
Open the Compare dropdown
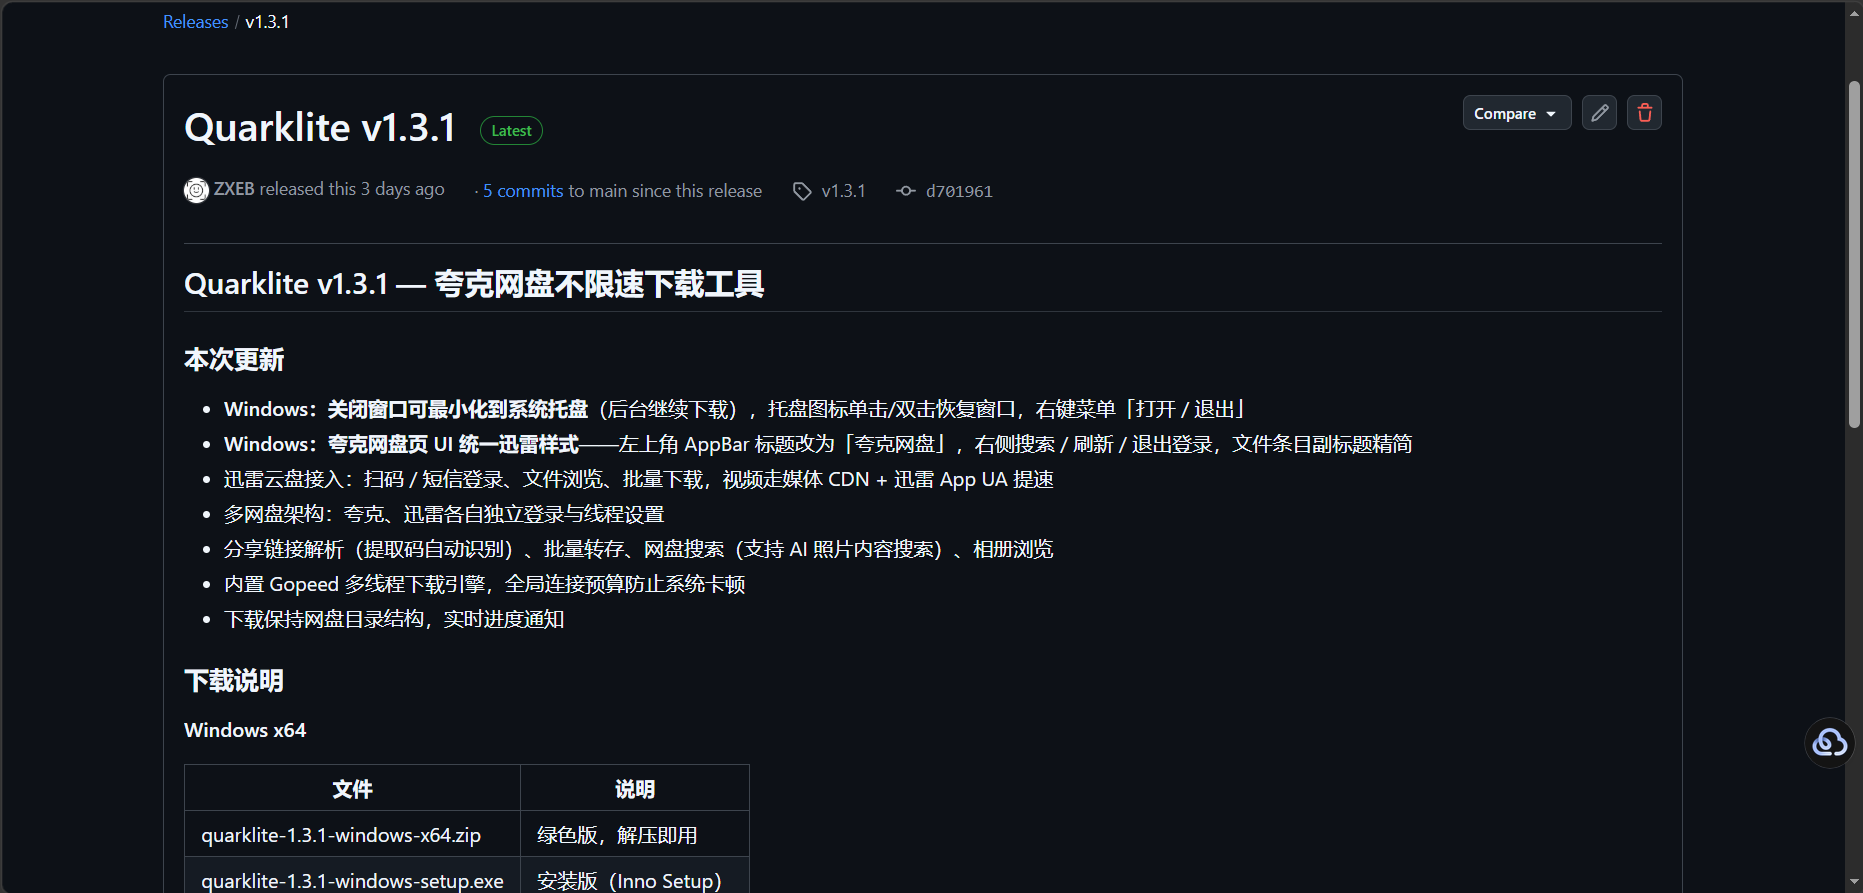click(1517, 113)
